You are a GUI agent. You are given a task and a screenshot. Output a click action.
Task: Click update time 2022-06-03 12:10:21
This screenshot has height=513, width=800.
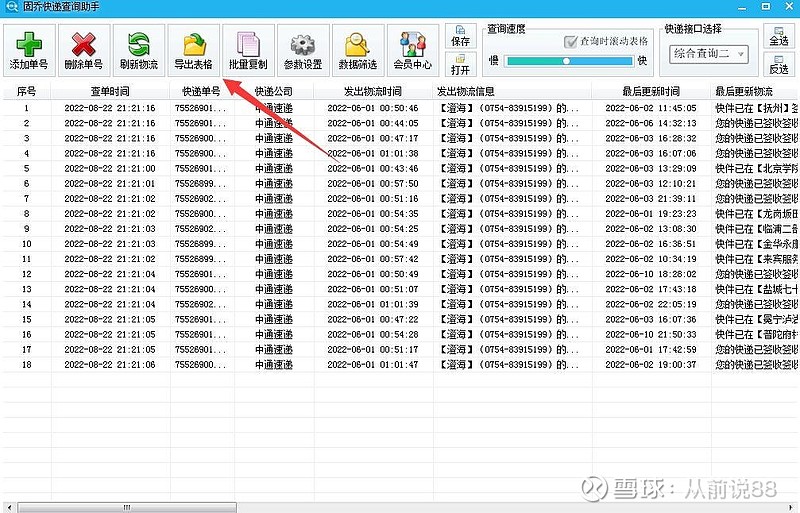click(651, 183)
